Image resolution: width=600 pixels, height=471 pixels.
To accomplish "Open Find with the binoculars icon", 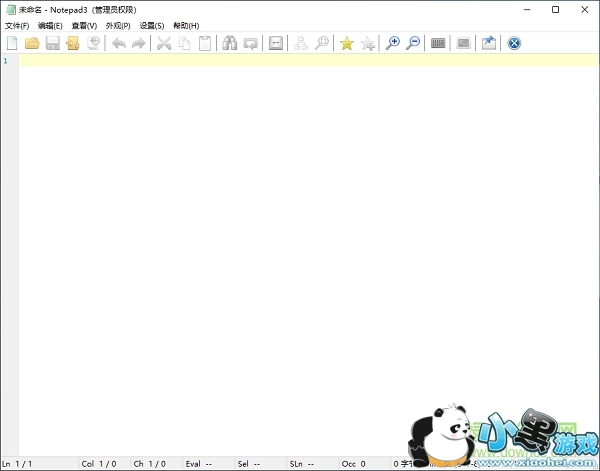I will [230, 43].
